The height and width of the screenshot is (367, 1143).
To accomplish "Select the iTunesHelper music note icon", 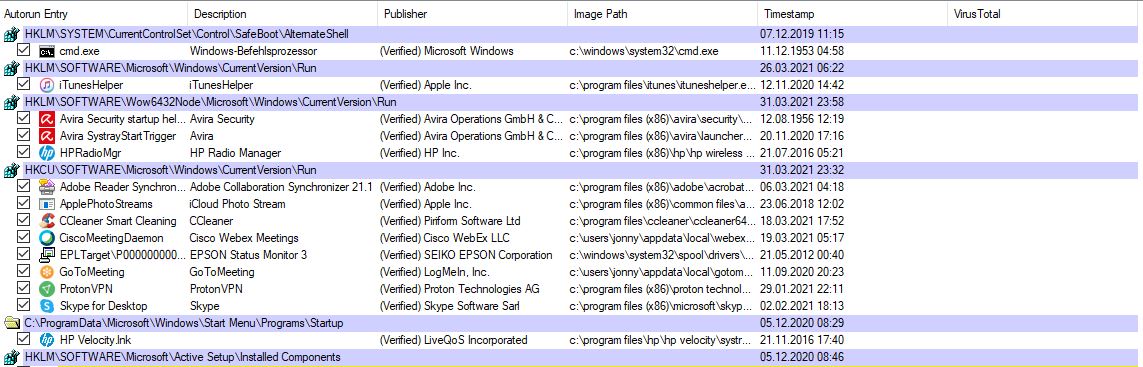I will pos(47,85).
